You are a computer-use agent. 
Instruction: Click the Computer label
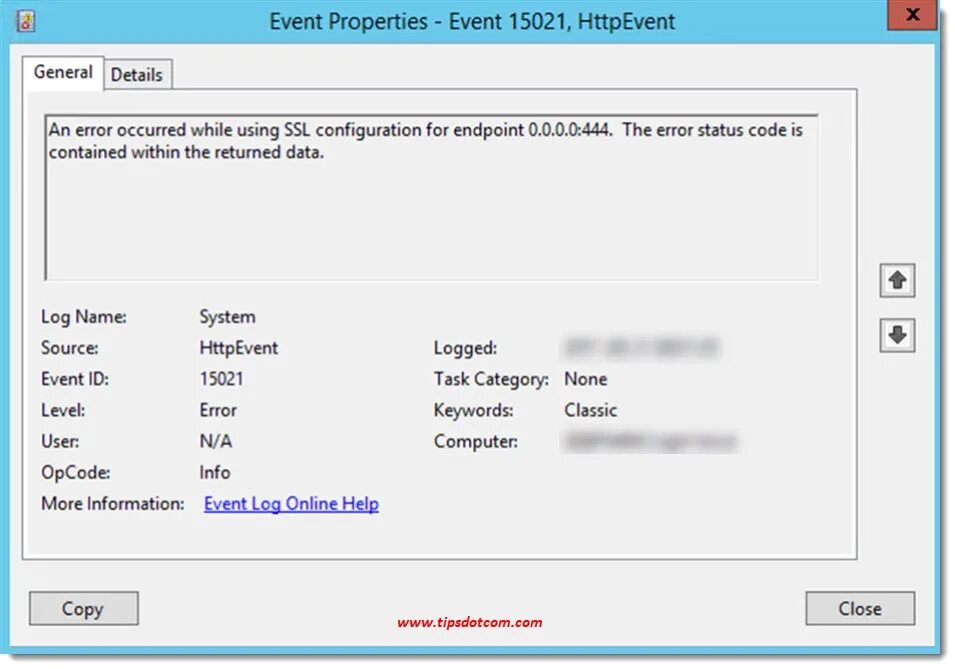point(476,441)
